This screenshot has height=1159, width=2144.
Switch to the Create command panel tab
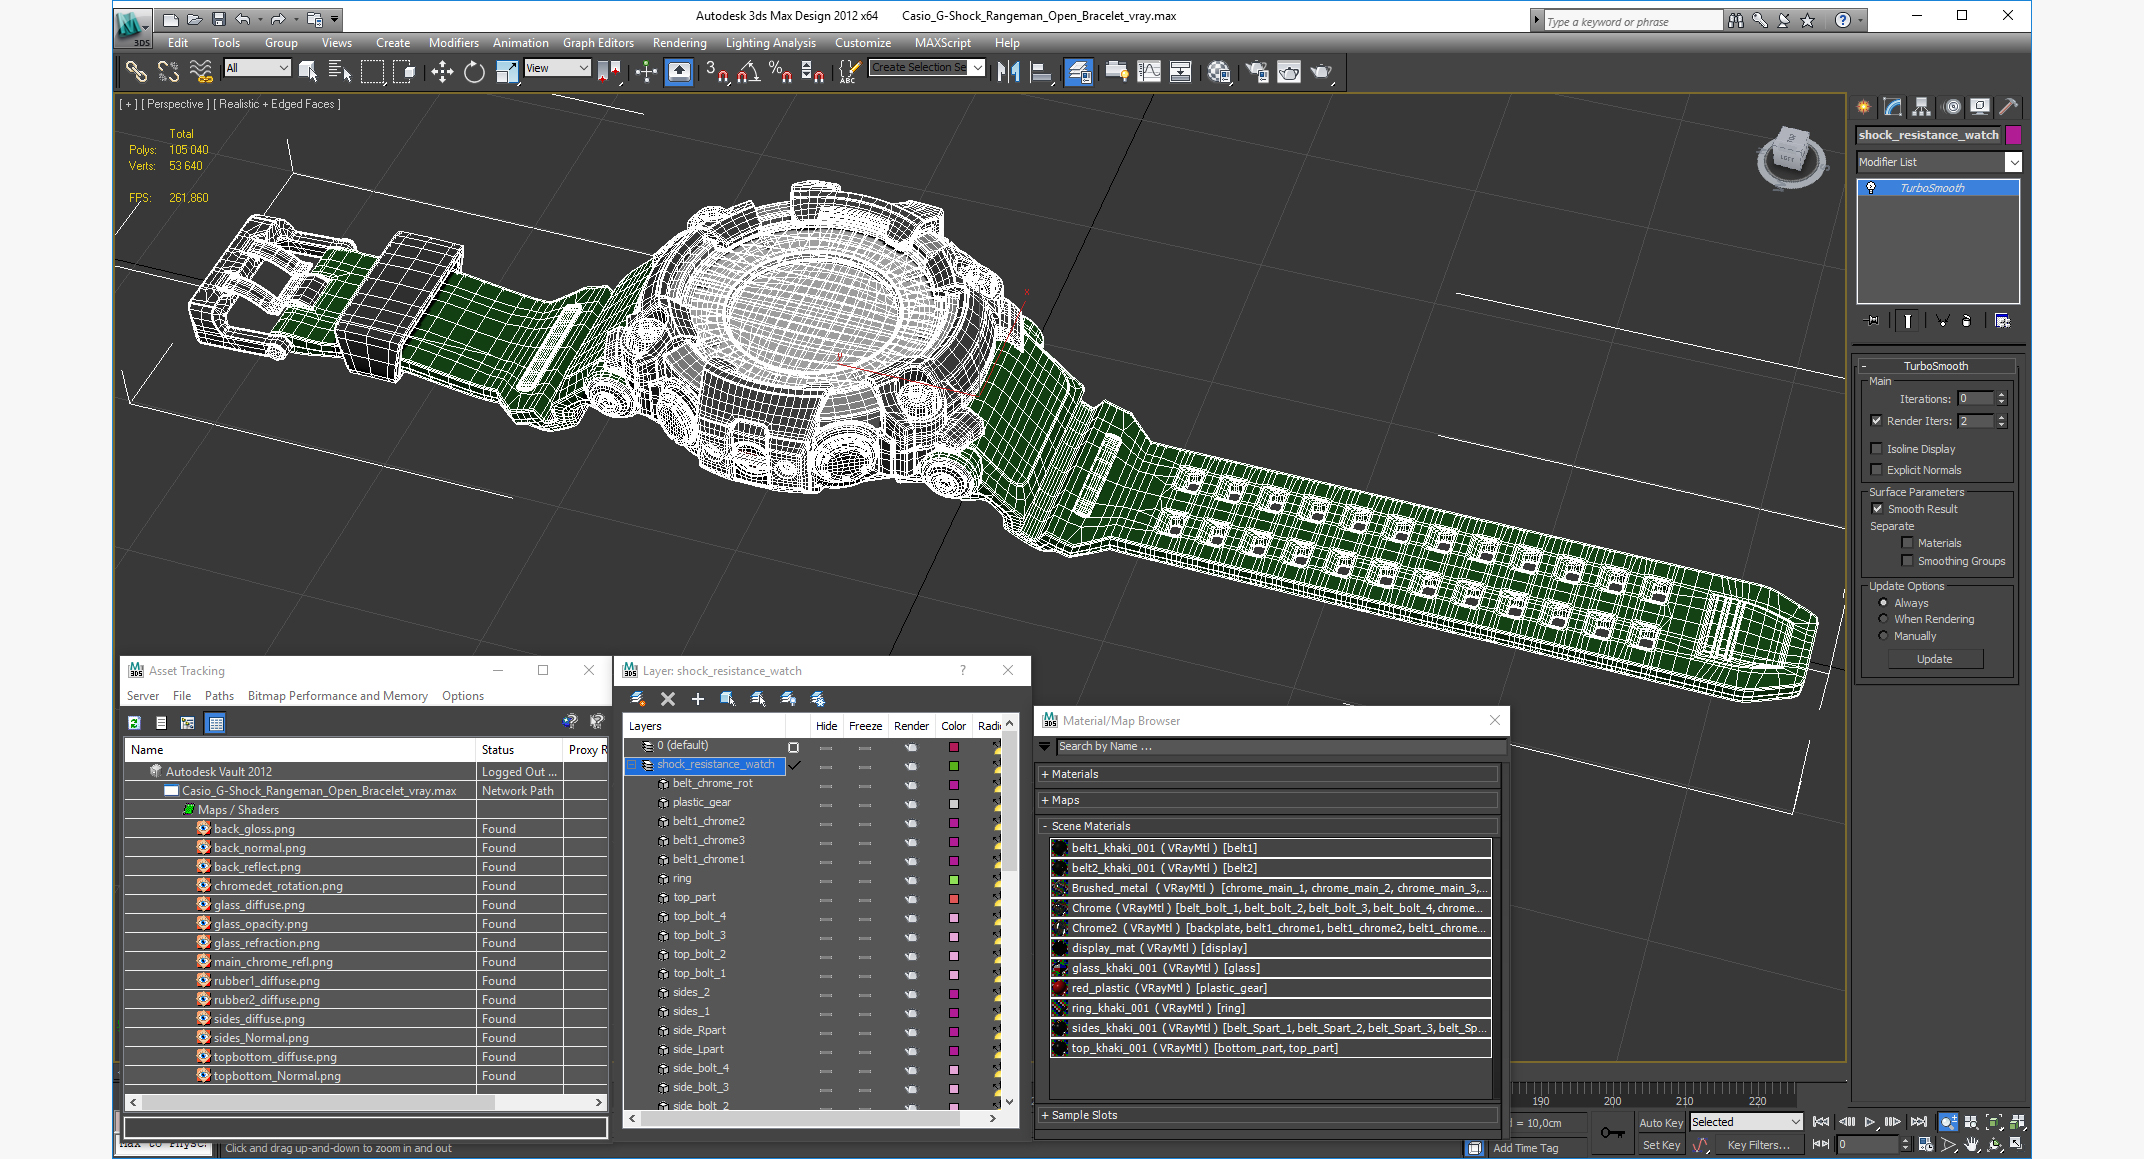tap(1864, 107)
